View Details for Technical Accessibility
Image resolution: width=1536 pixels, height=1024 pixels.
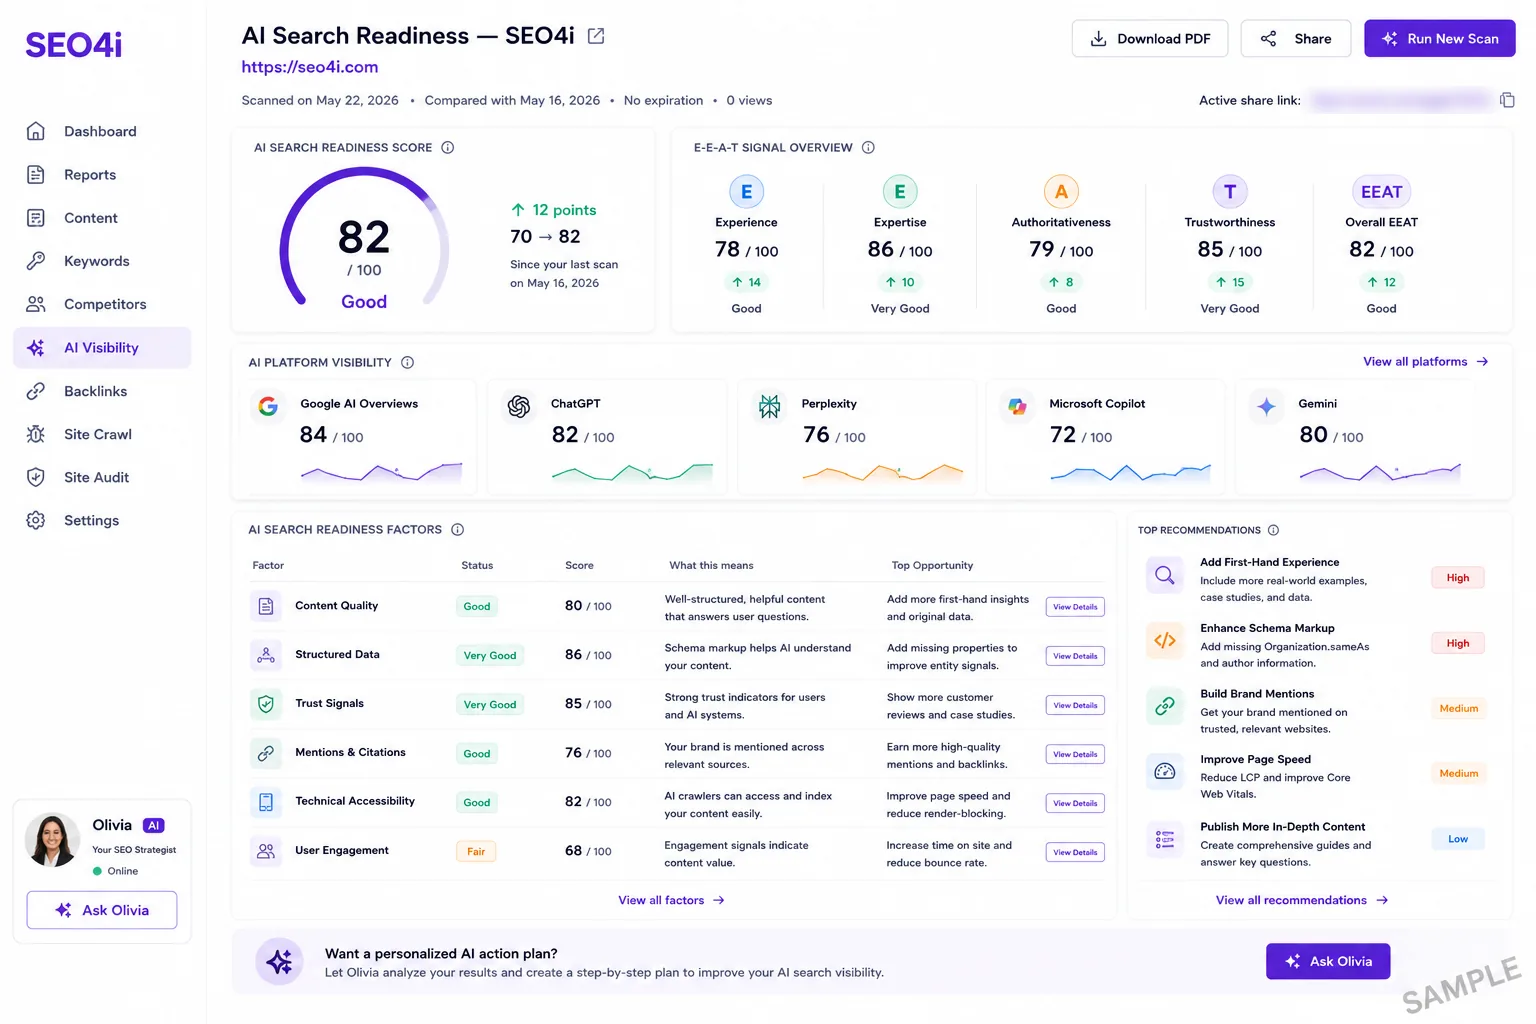[x=1075, y=803]
